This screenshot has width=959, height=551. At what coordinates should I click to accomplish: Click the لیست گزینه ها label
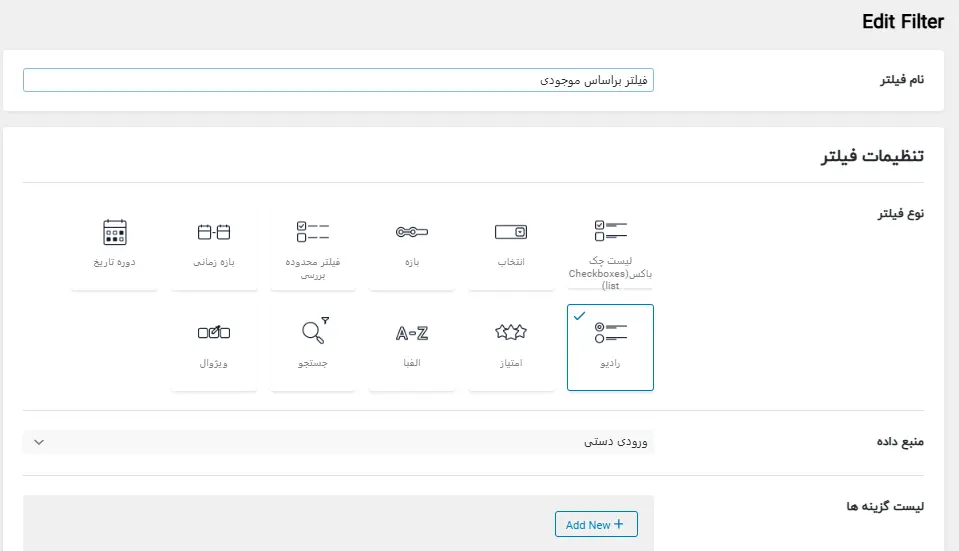885,506
